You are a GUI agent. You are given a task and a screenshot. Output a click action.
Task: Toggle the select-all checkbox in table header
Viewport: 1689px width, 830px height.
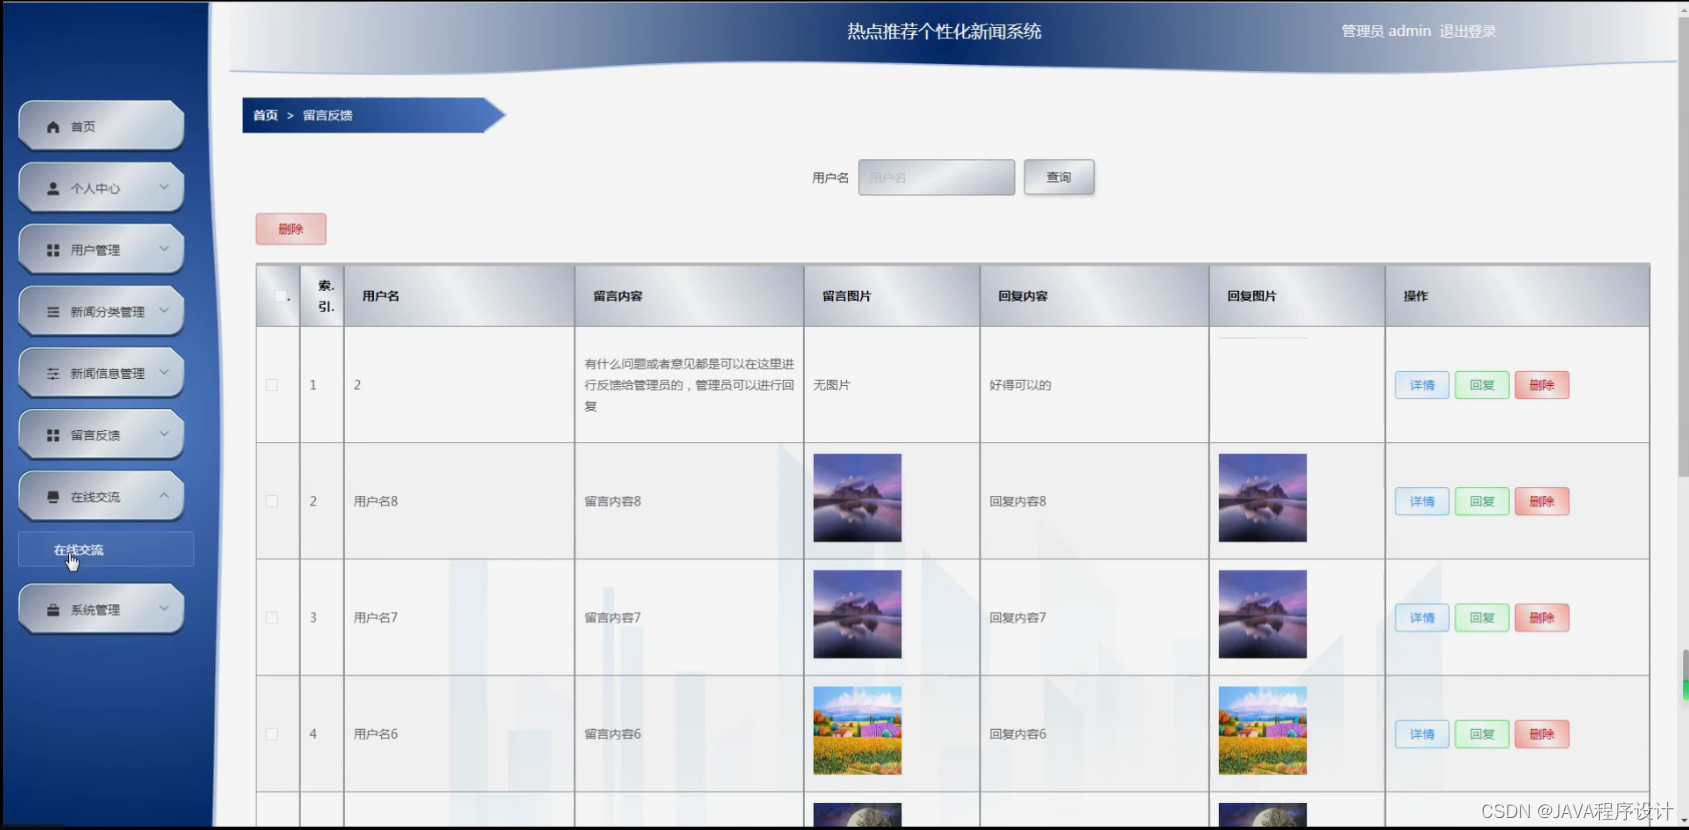pos(281,296)
